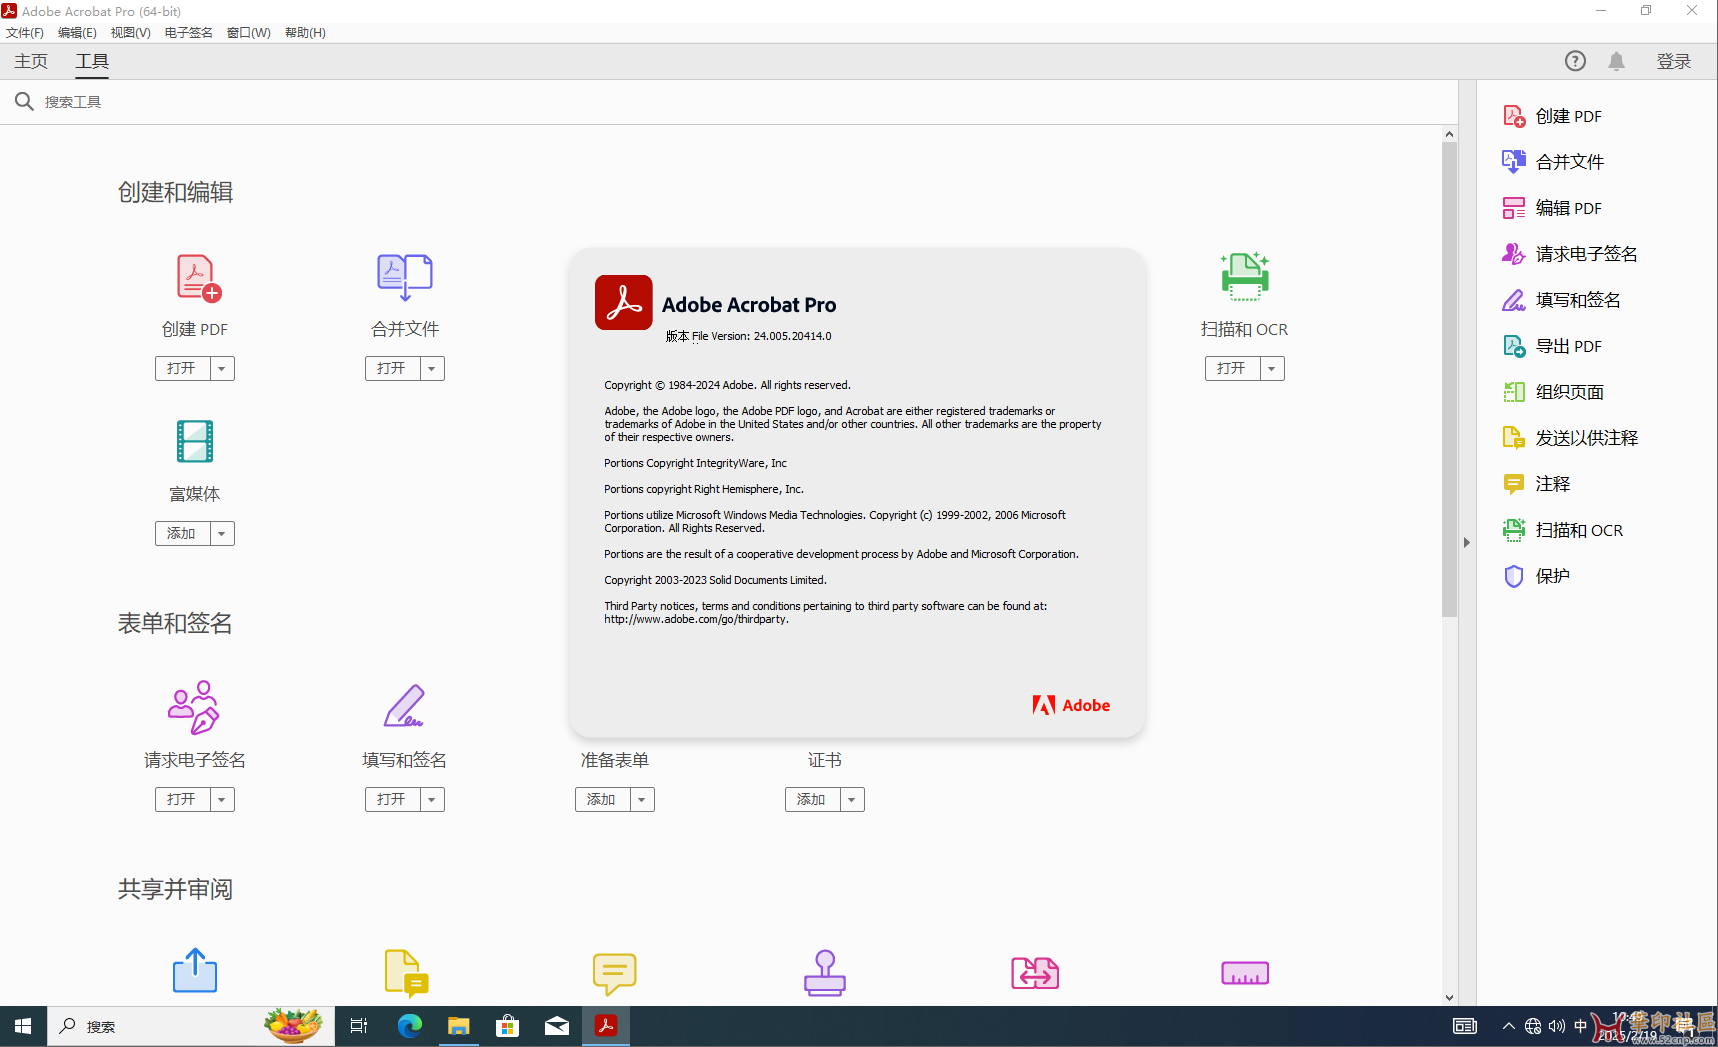This screenshot has width=1718, height=1047.
Task: Click the yellow comment bubble icon at bottom
Action: tap(614, 973)
